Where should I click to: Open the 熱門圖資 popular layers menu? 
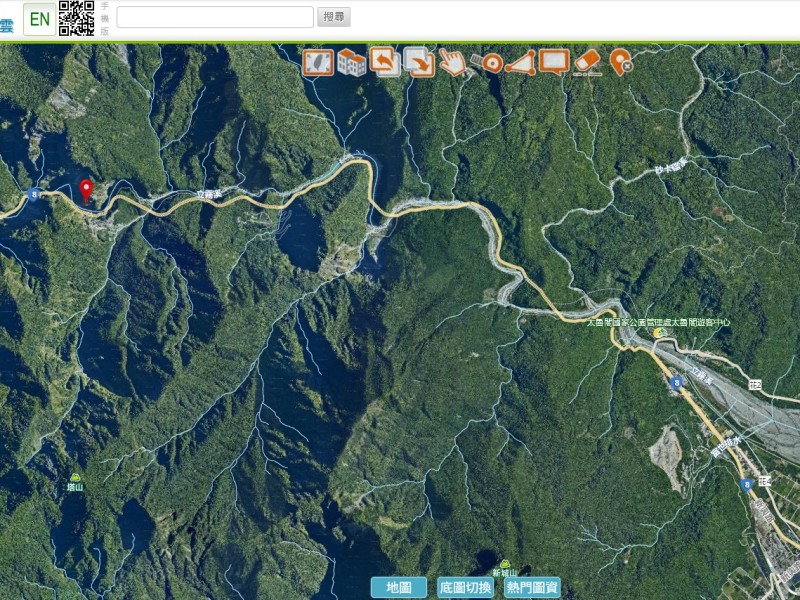pyautogui.click(x=532, y=587)
